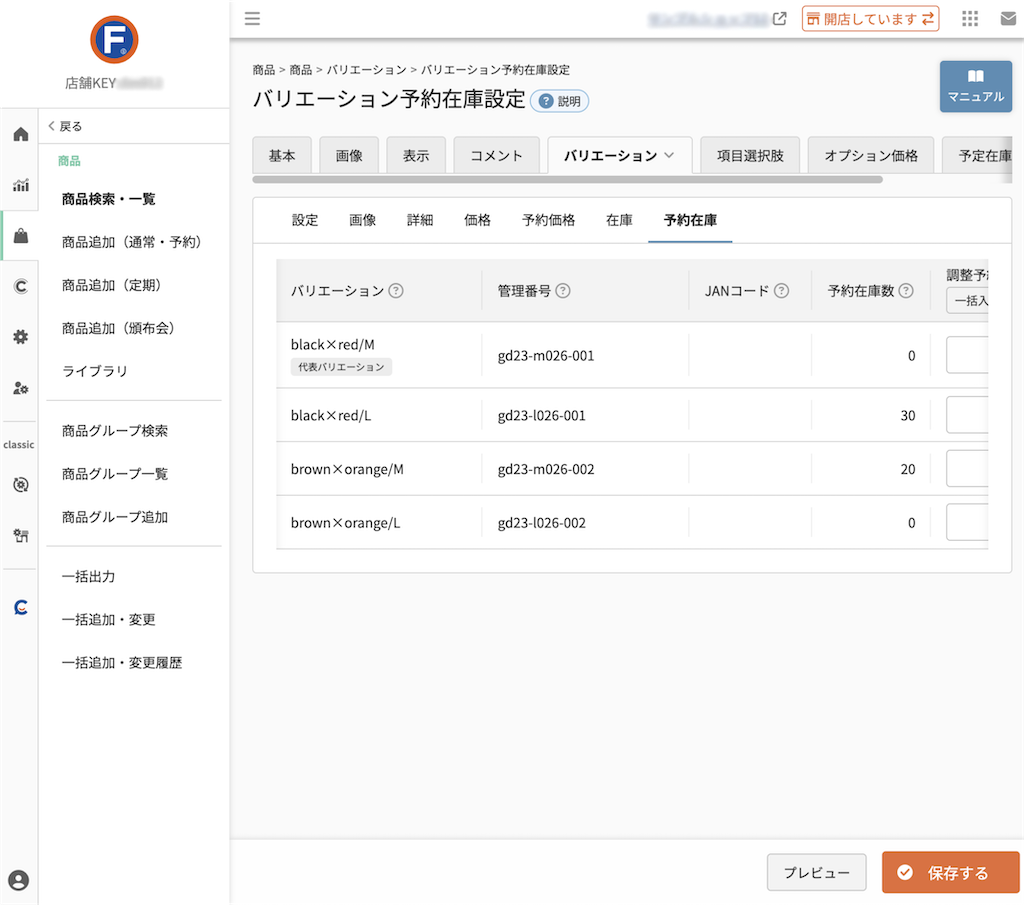Viewport: 1024px width, 905px height.
Task: Open 商品グループ追加
Action: [x=115, y=517]
